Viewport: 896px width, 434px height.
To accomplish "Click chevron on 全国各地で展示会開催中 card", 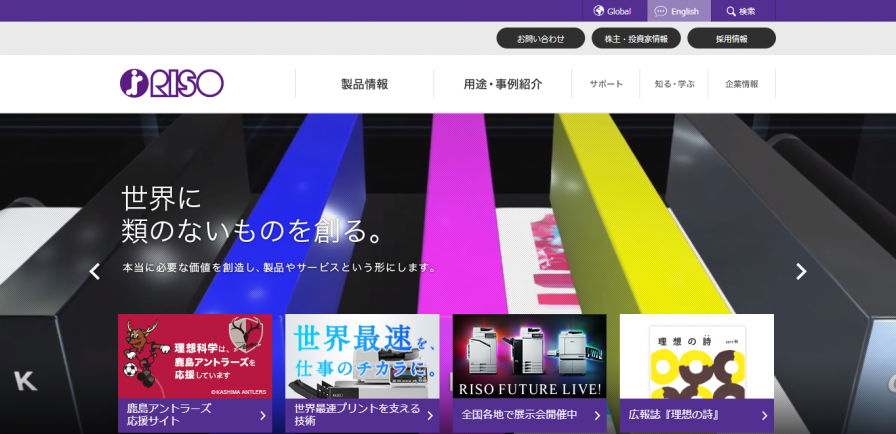I will coord(597,416).
